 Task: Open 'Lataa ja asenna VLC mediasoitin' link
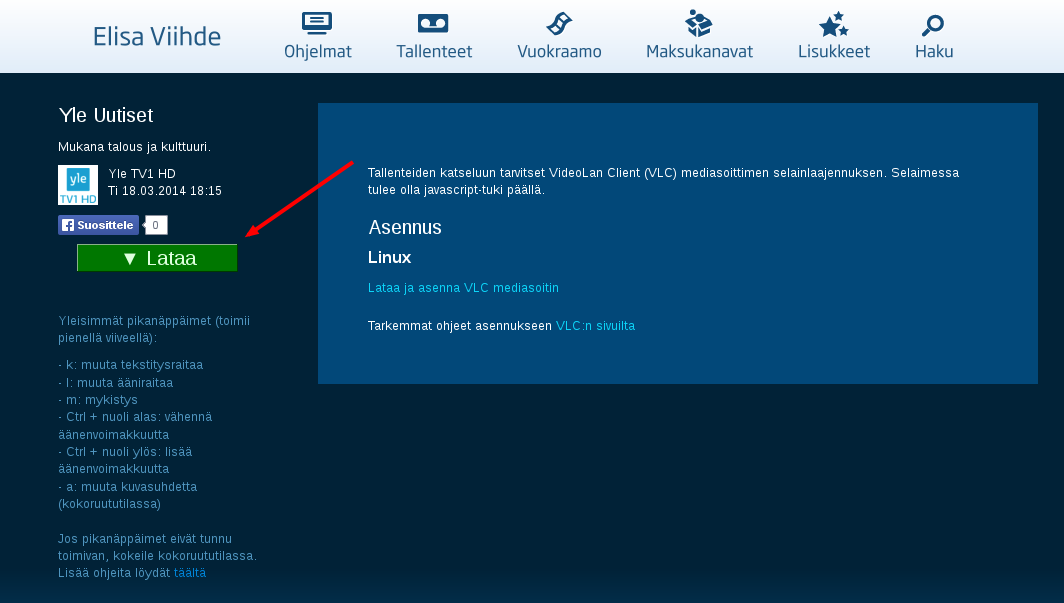(463, 288)
